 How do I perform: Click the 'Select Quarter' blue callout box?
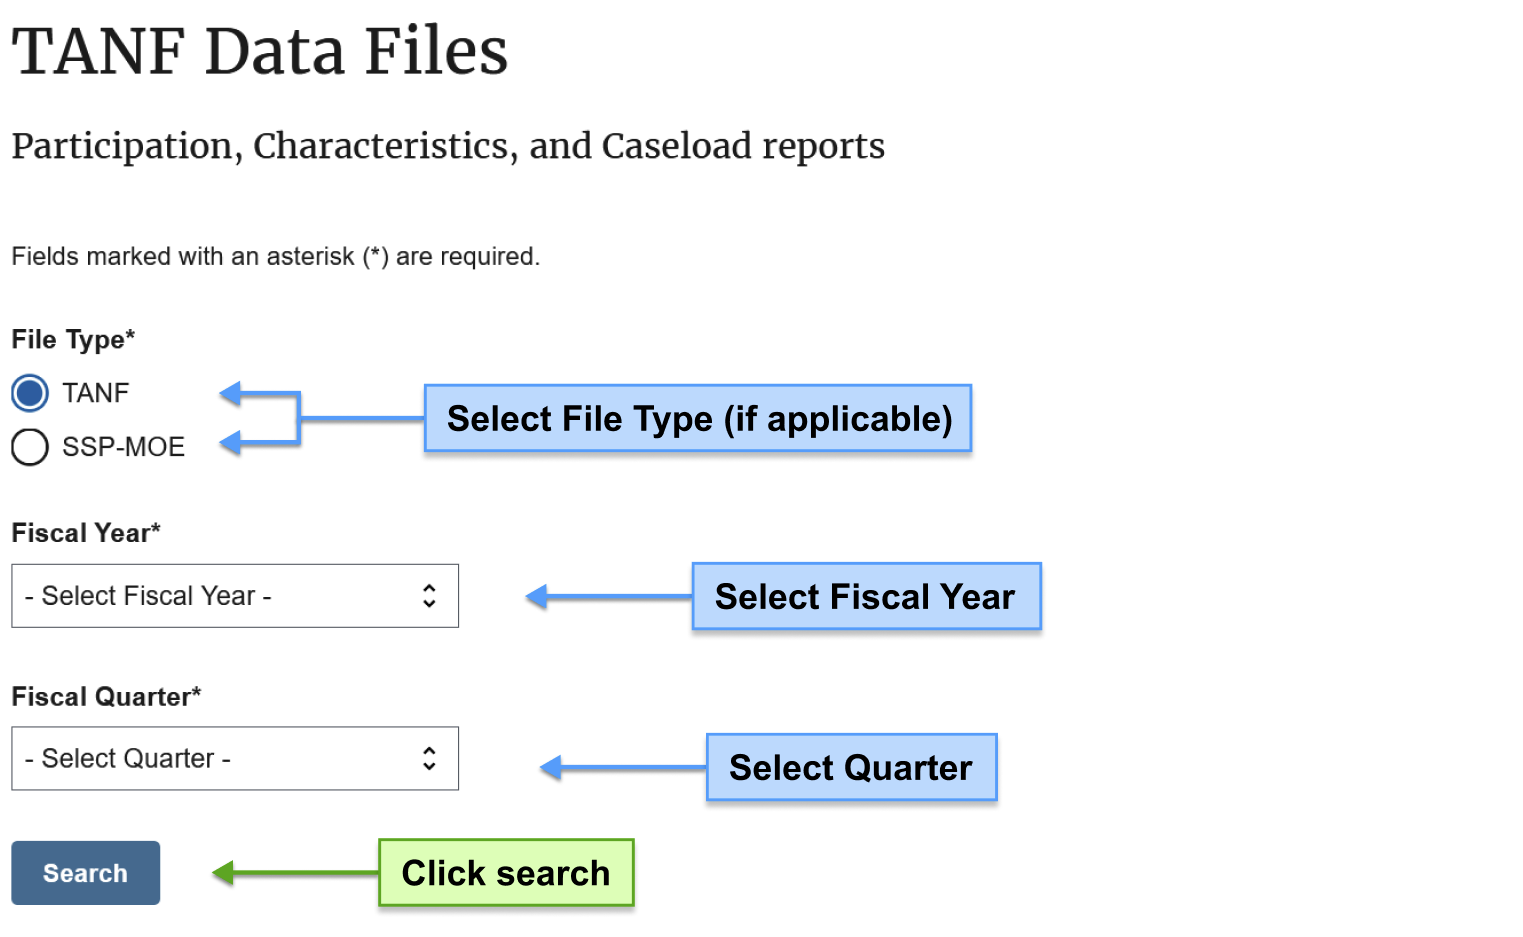pos(852,767)
